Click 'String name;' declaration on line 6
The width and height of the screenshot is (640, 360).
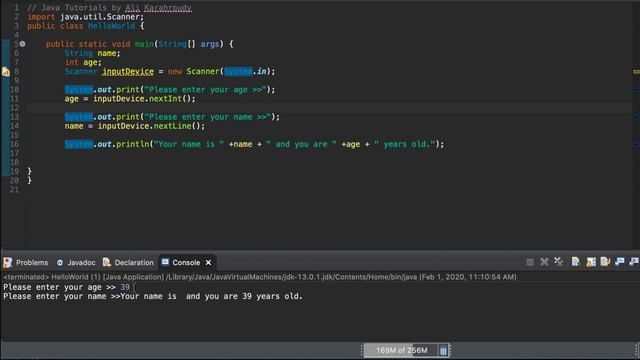(x=92, y=53)
